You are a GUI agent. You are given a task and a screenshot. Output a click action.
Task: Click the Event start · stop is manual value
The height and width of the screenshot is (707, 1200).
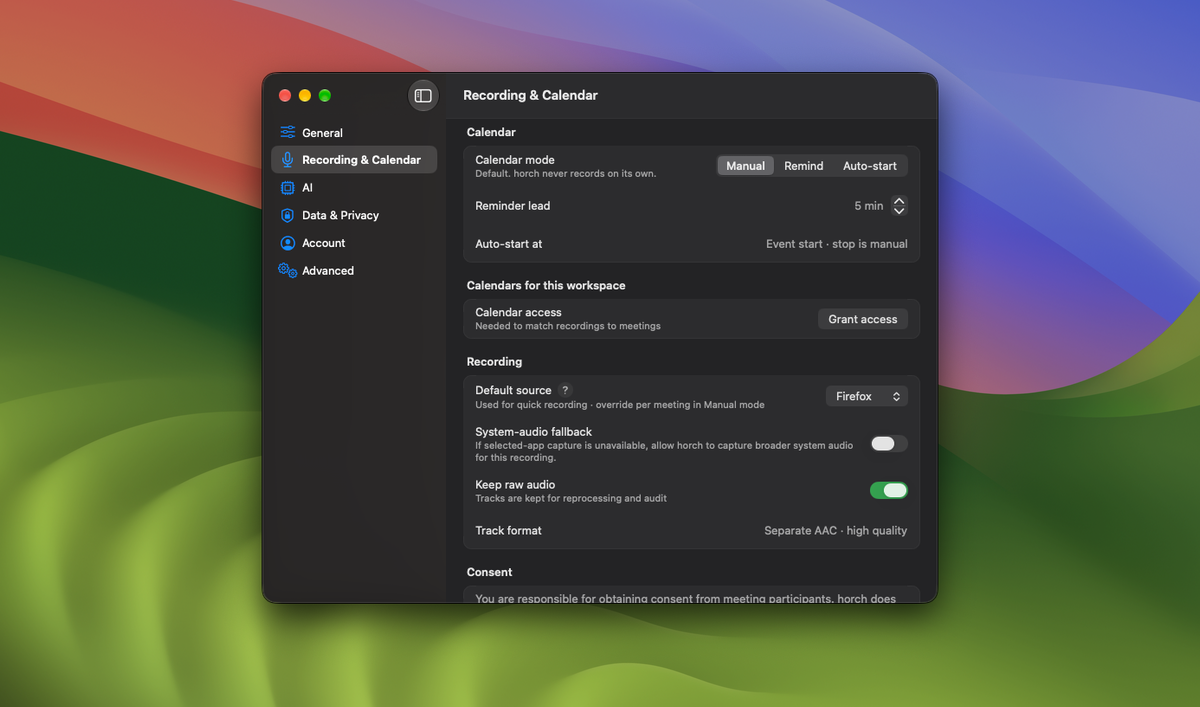coord(837,244)
